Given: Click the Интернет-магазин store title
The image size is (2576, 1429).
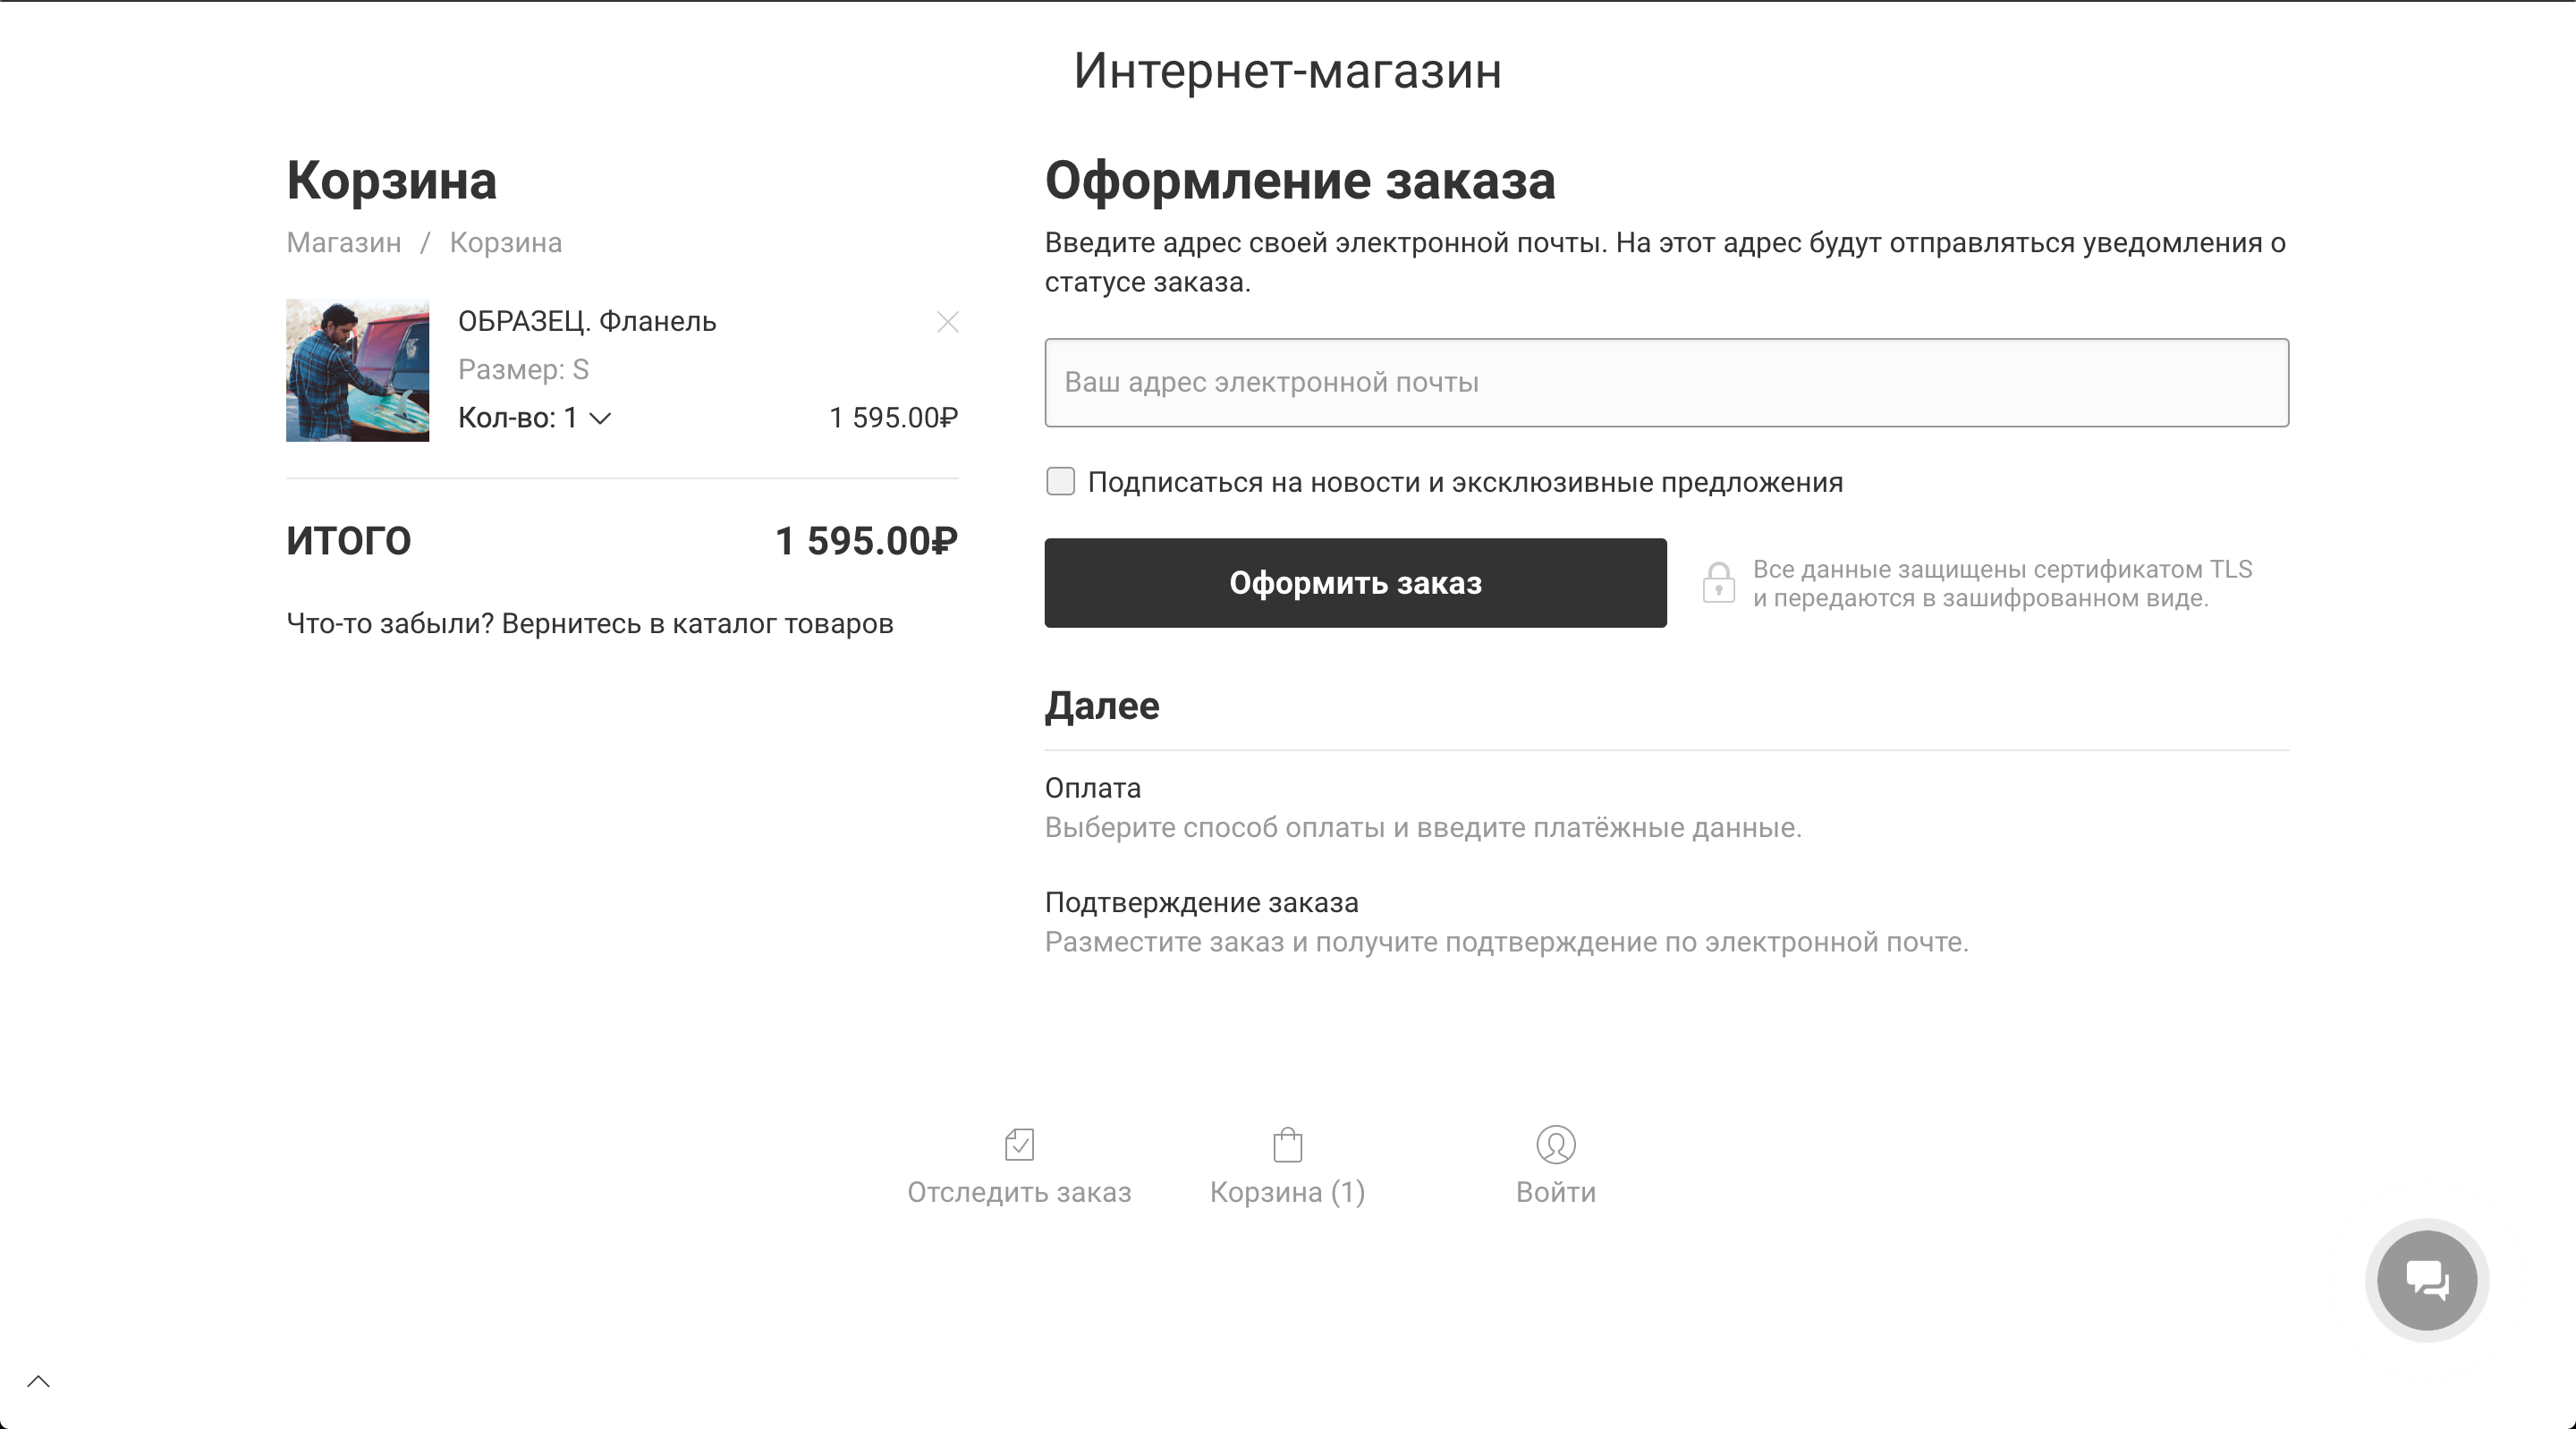Looking at the screenshot, I should pos(1287,71).
